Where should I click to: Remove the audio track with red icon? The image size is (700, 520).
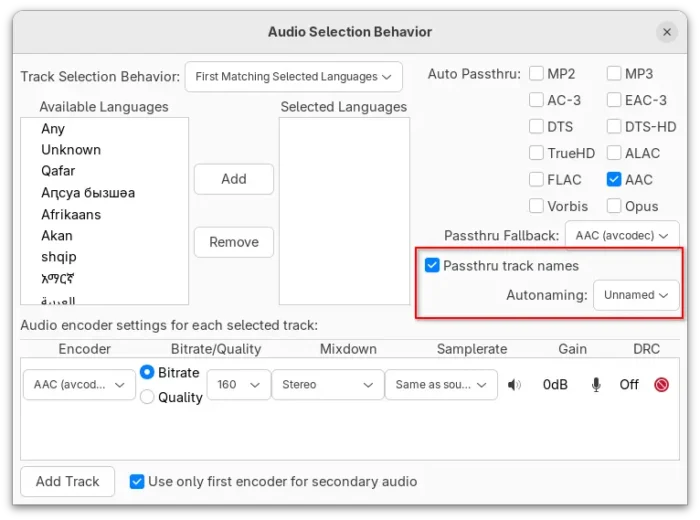point(661,385)
